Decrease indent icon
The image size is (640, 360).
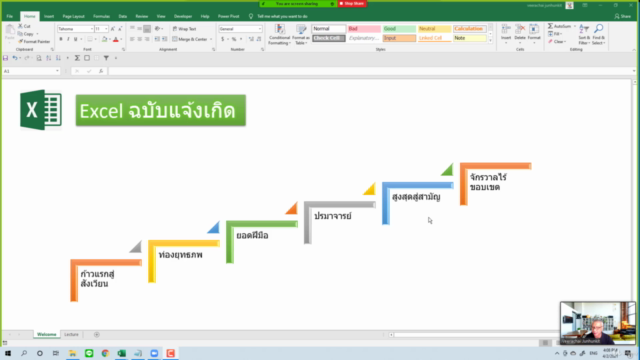[157, 39]
